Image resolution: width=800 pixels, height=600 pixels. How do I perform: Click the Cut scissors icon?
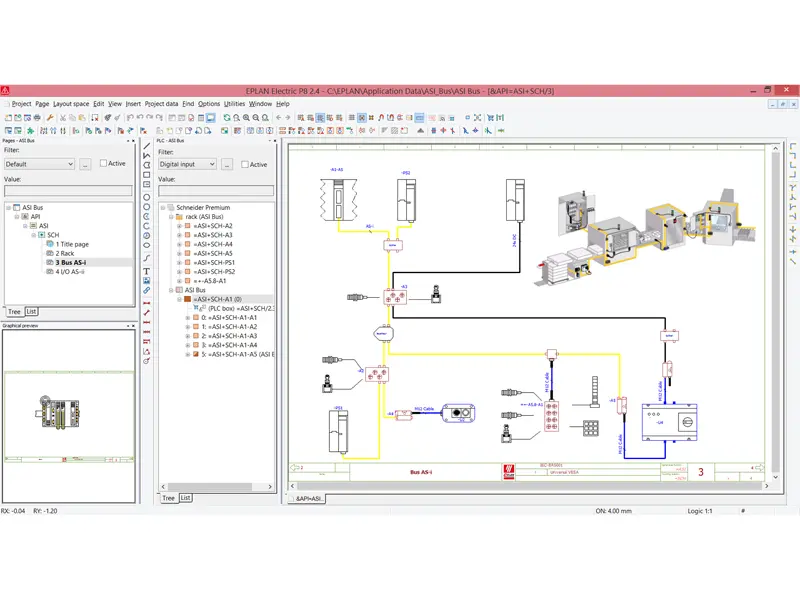click(63, 117)
